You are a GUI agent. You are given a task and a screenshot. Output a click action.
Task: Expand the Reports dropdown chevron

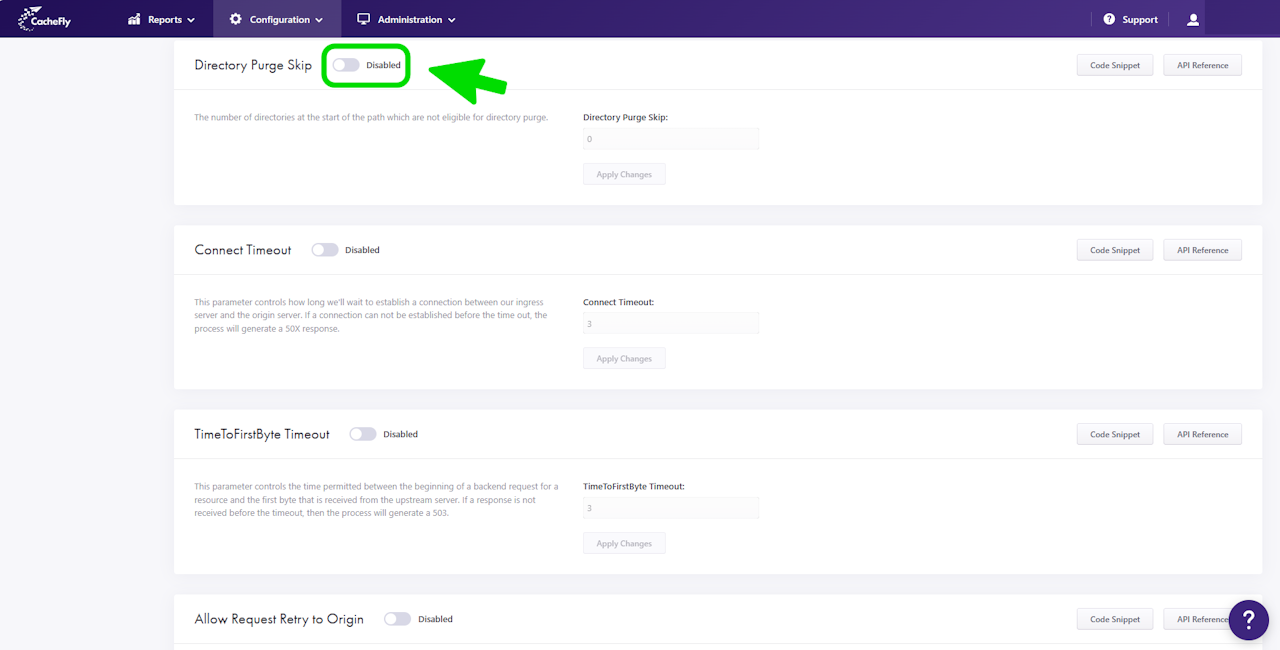pos(191,20)
